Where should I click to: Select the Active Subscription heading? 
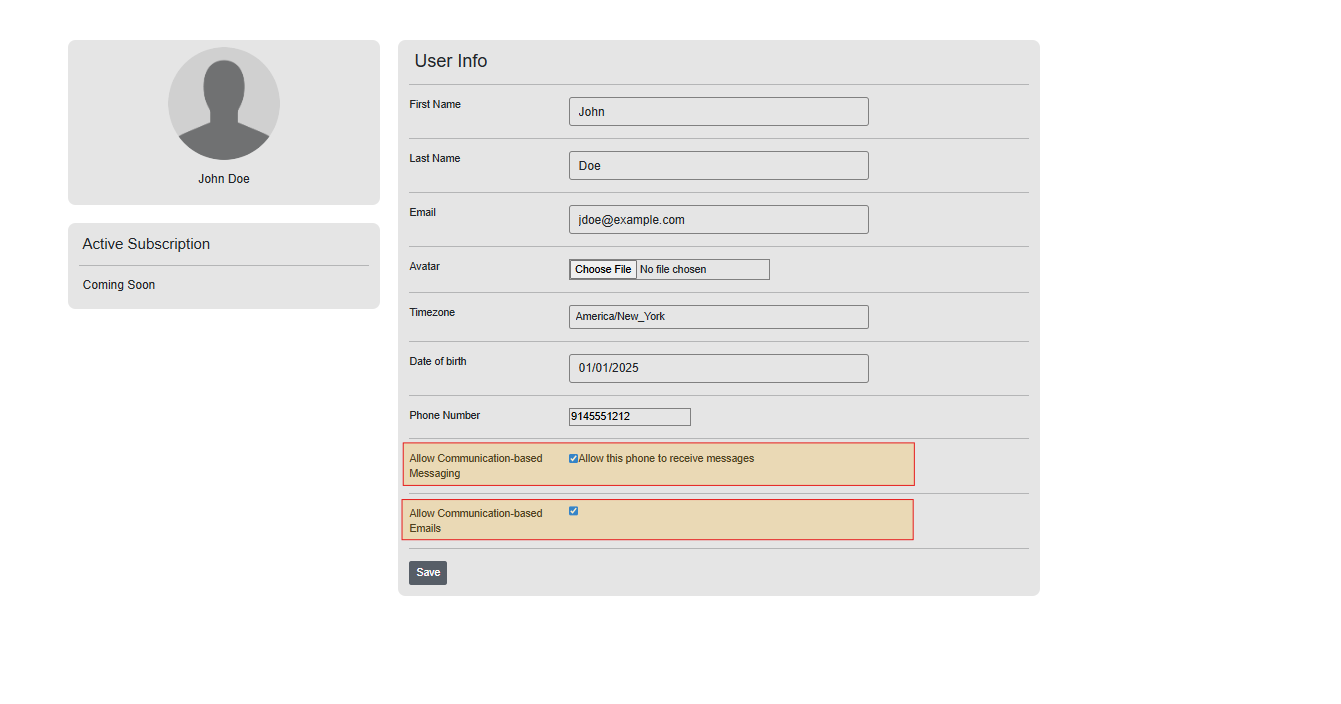(146, 244)
